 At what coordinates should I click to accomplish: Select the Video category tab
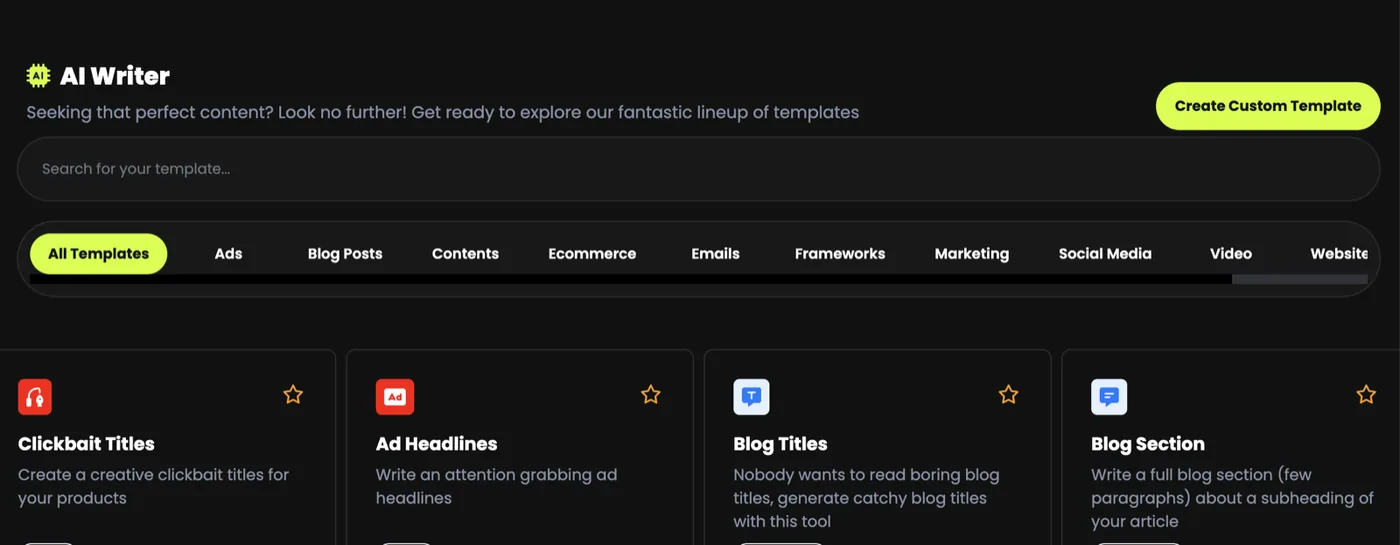click(x=1231, y=253)
